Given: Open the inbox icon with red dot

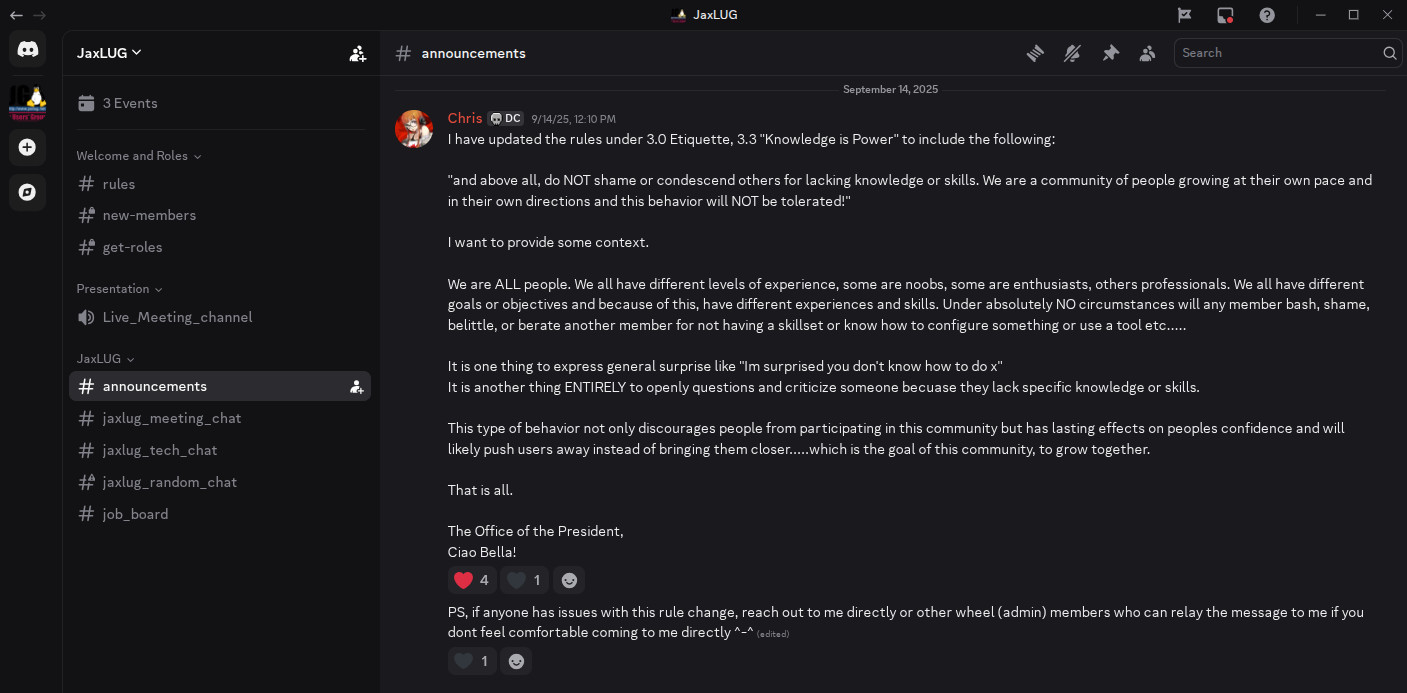Looking at the screenshot, I should (1225, 15).
